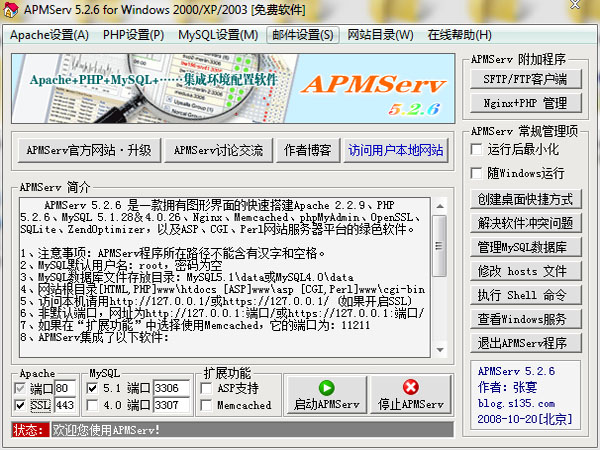Click 修改 hosts 文件 button
The width and height of the screenshot is (600, 450).
(x=525, y=271)
